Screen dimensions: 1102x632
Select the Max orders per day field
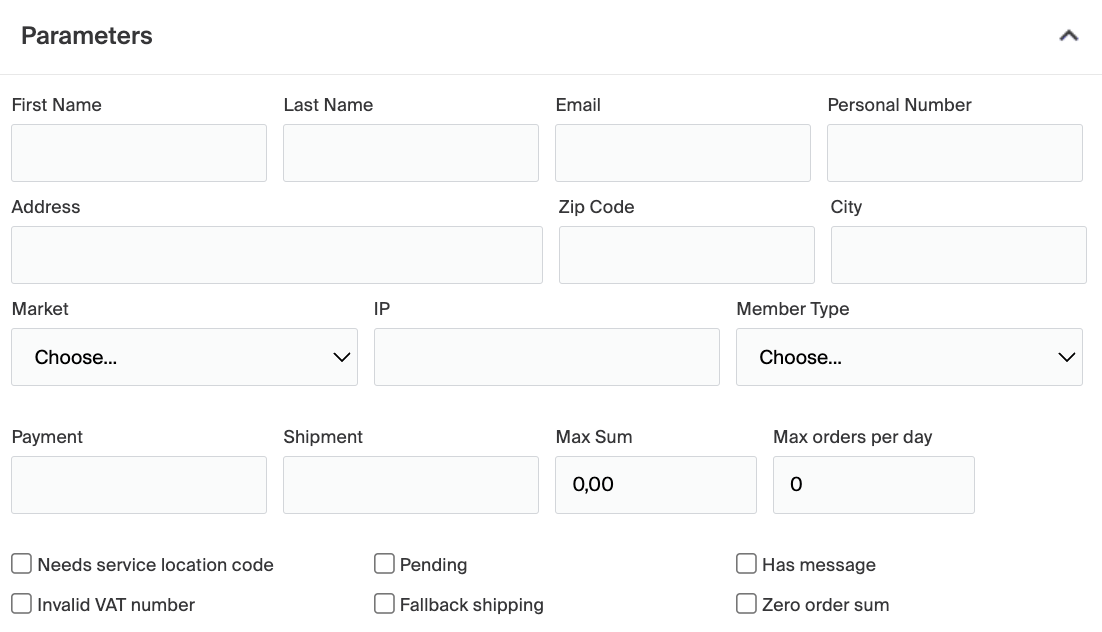click(x=874, y=485)
